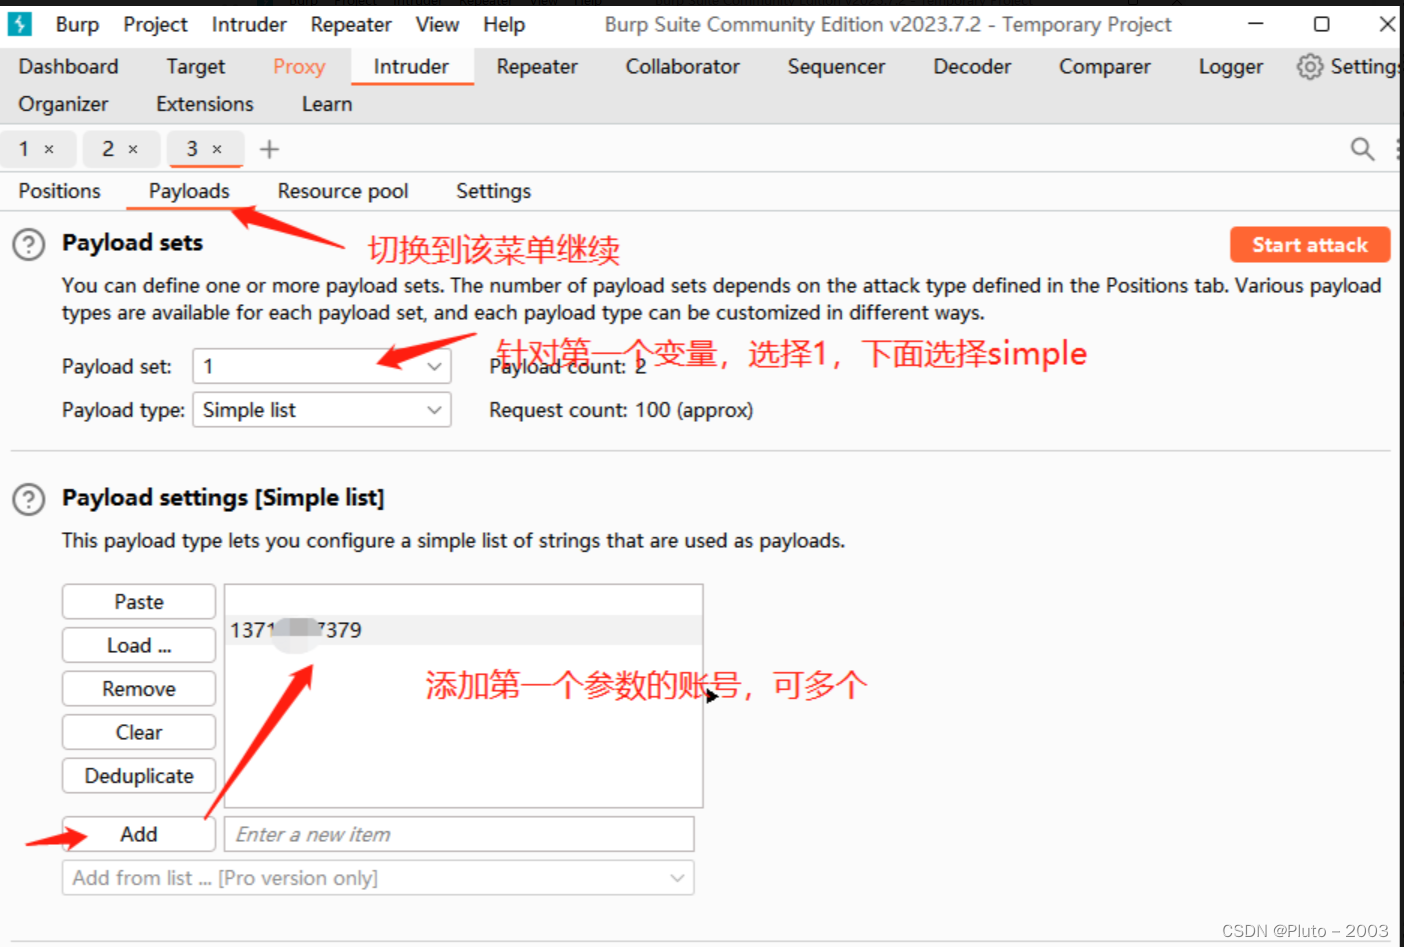
Task: Close Intruder tab 1
Action: (49, 149)
